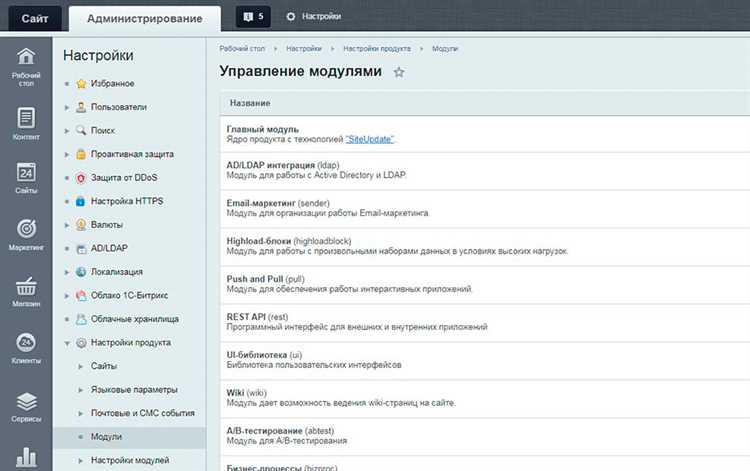Image resolution: width=750 pixels, height=471 pixels.
Task: Add page to favorites with star icon
Action: pyautogui.click(x=399, y=72)
